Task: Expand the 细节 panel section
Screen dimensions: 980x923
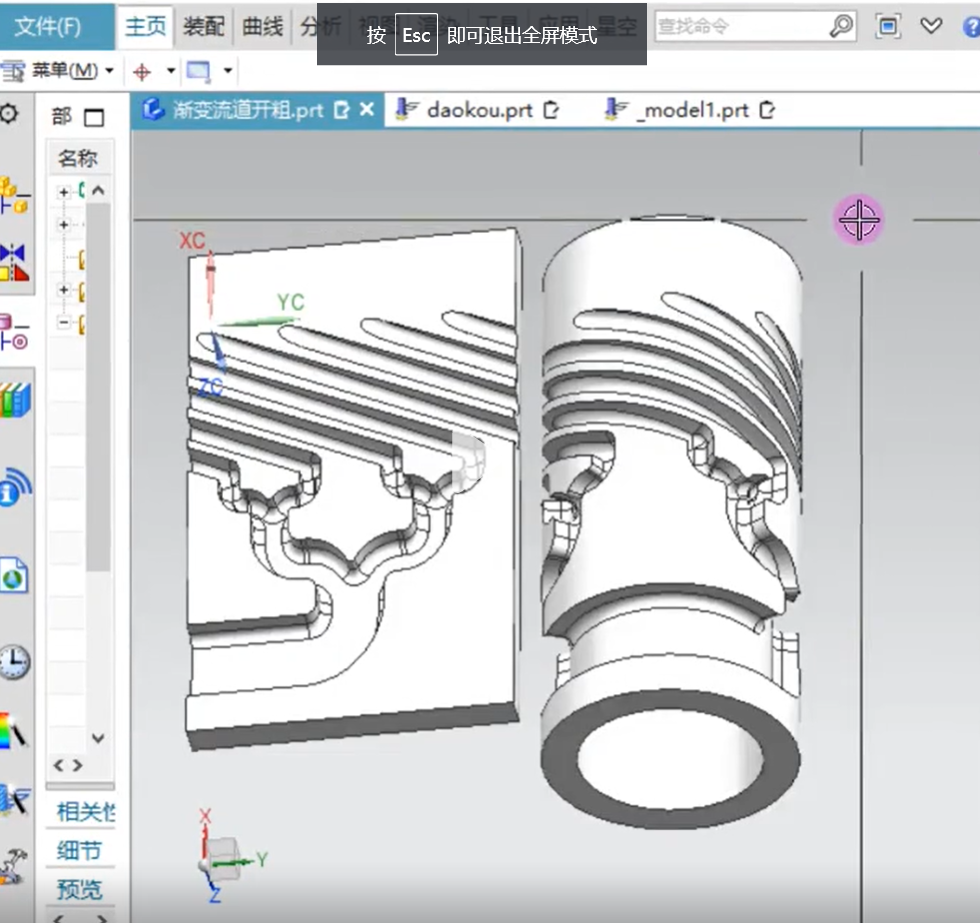Action: [80, 851]
